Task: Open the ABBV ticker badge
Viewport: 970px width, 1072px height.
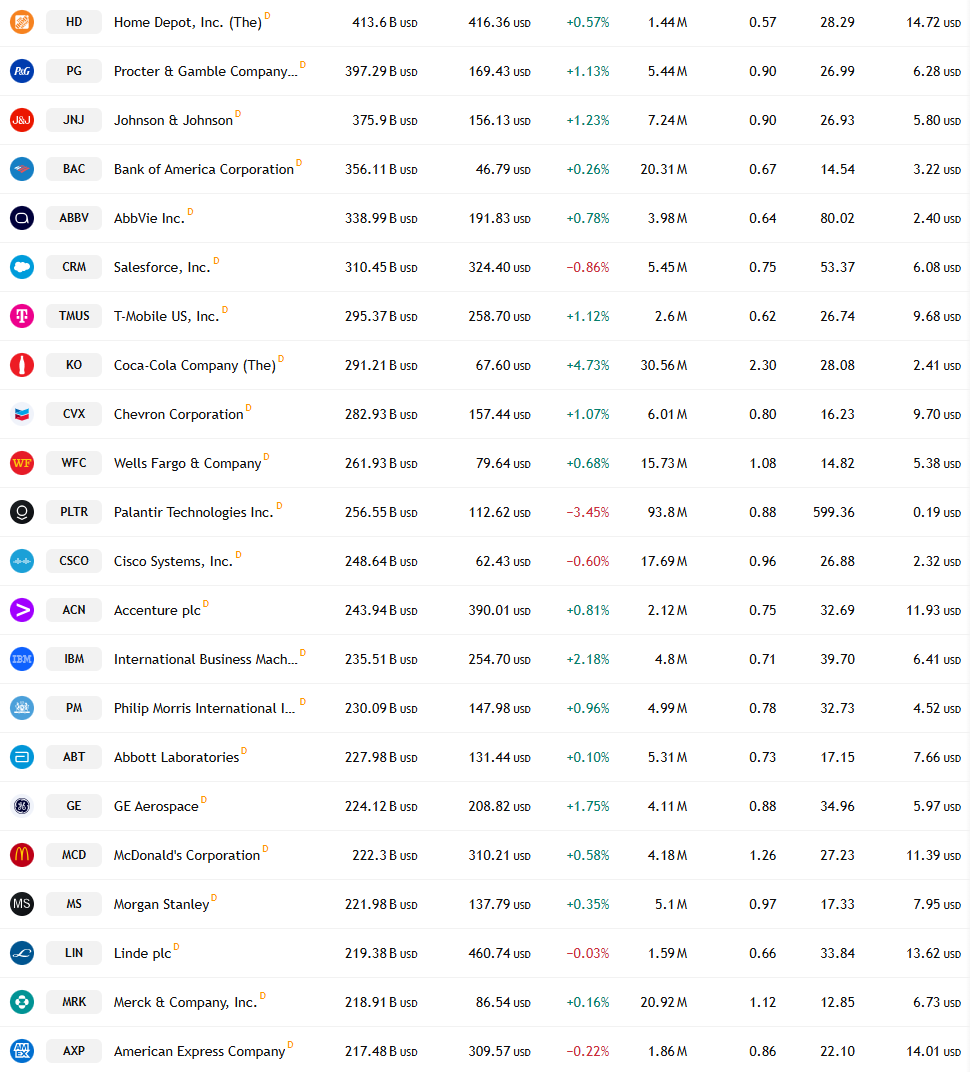Action: [74, 218]
